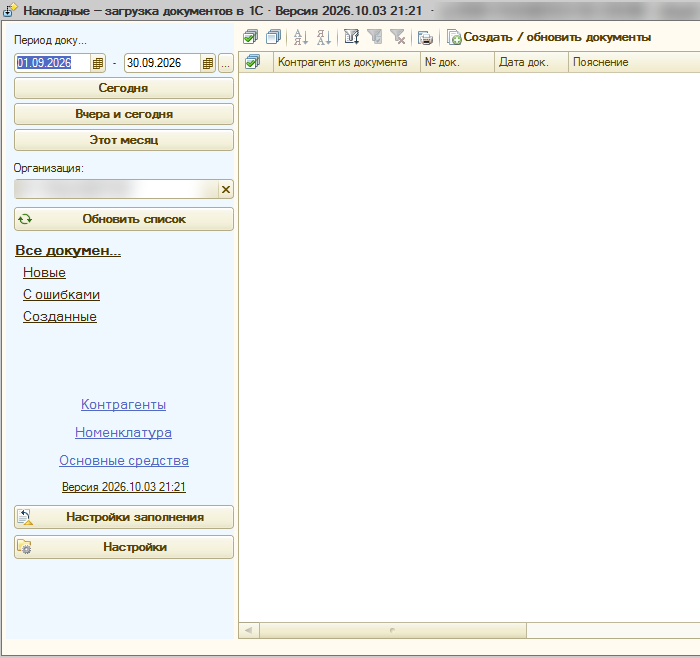
Task: Clear the filter with X icon
Action: [x=397, y=37]
